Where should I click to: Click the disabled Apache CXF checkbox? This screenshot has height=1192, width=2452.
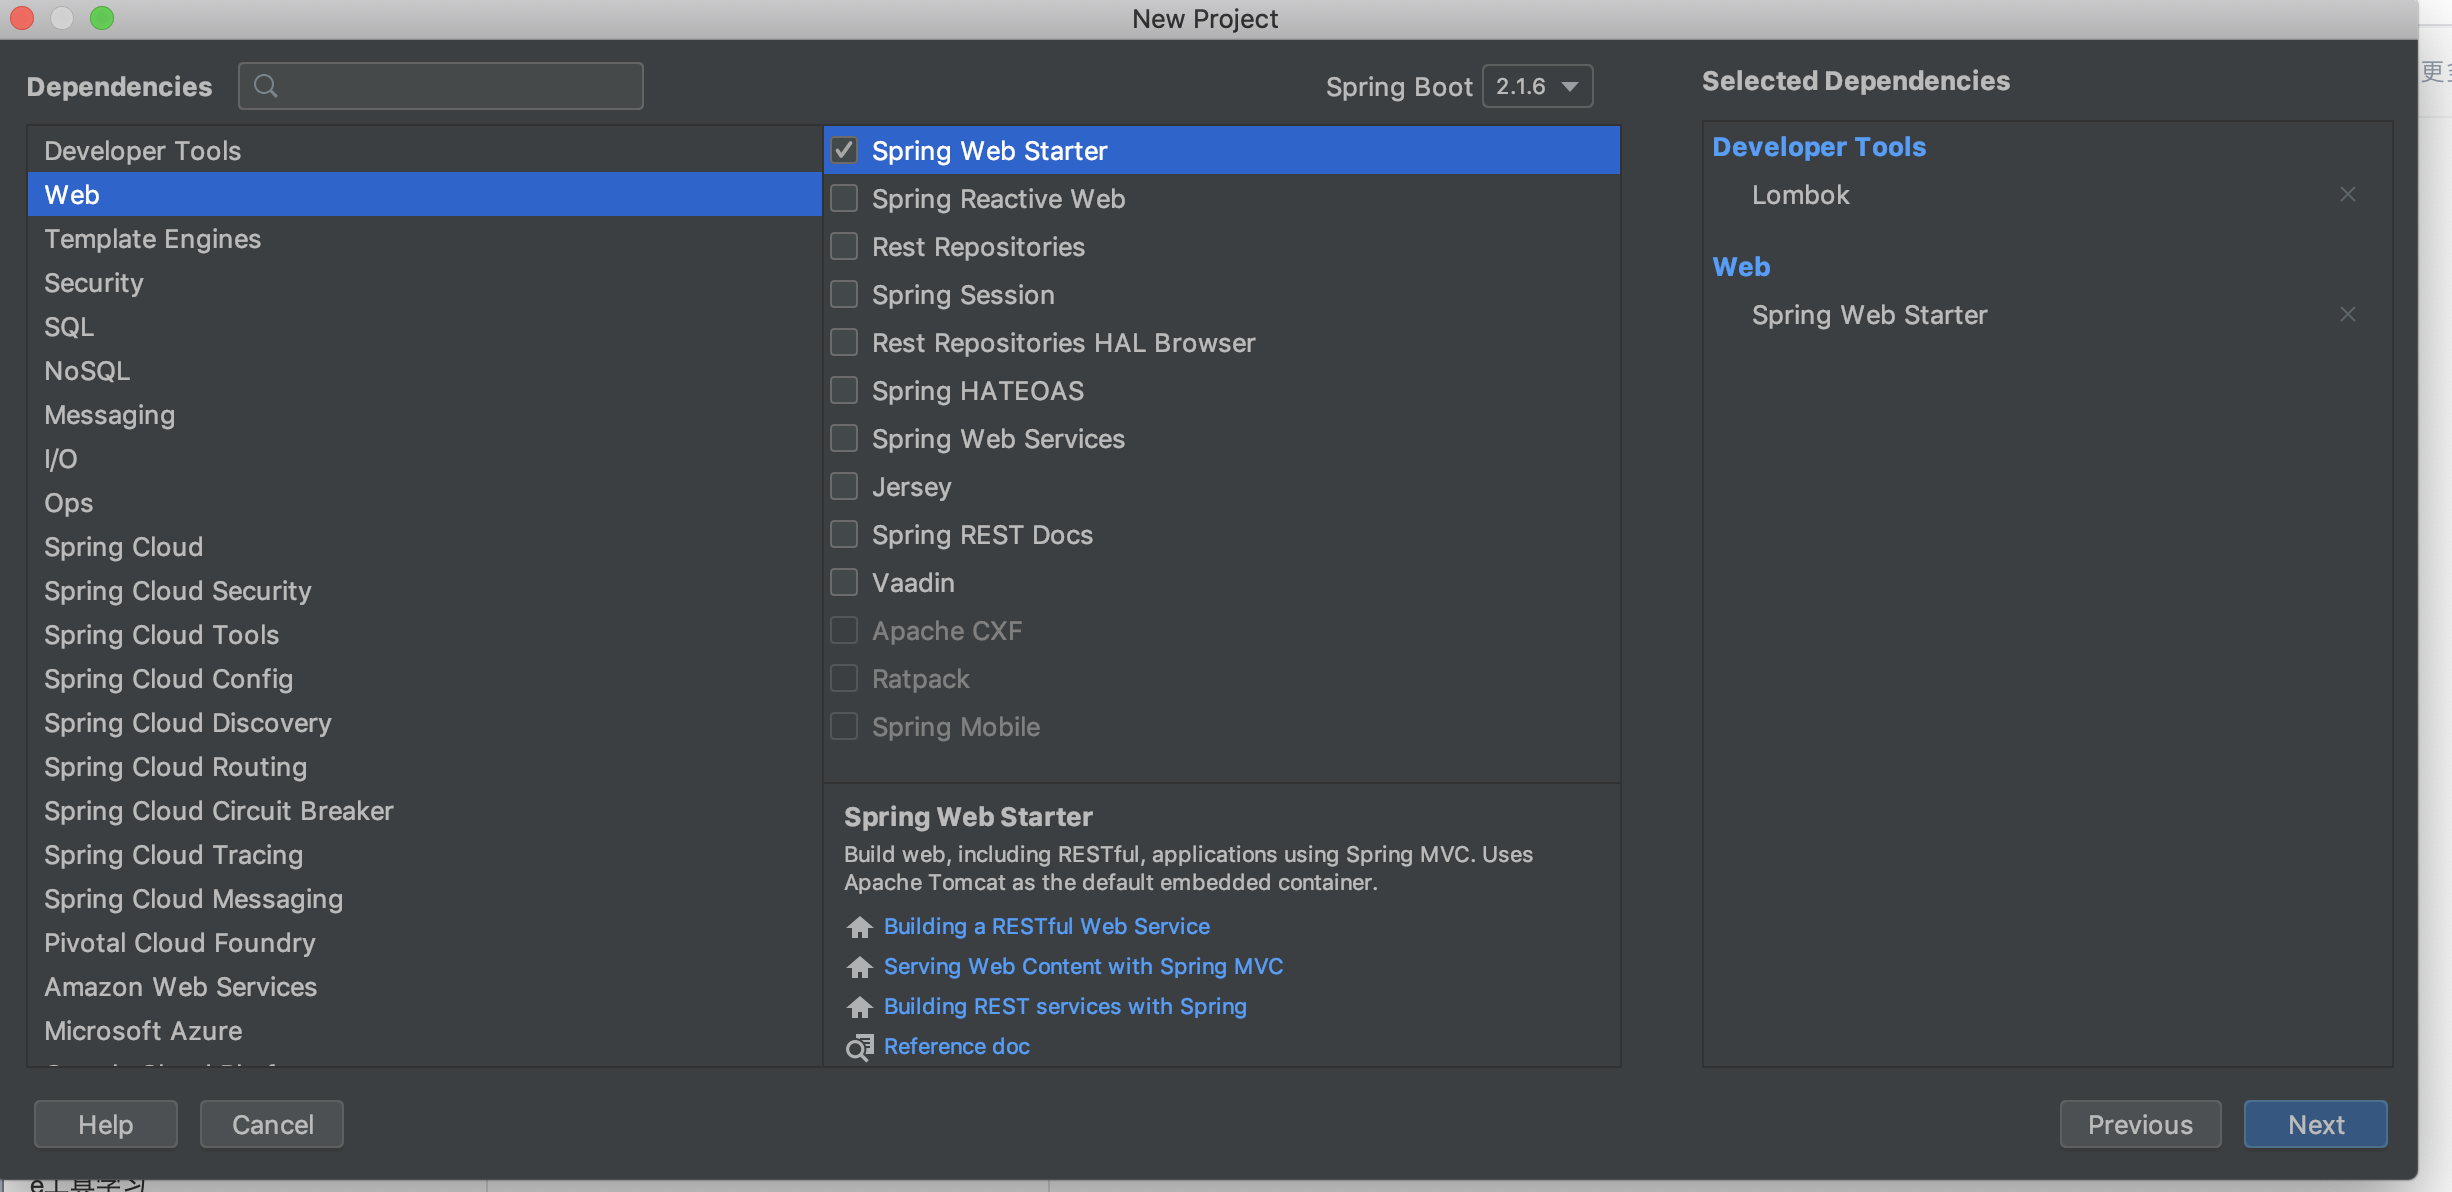844,630
